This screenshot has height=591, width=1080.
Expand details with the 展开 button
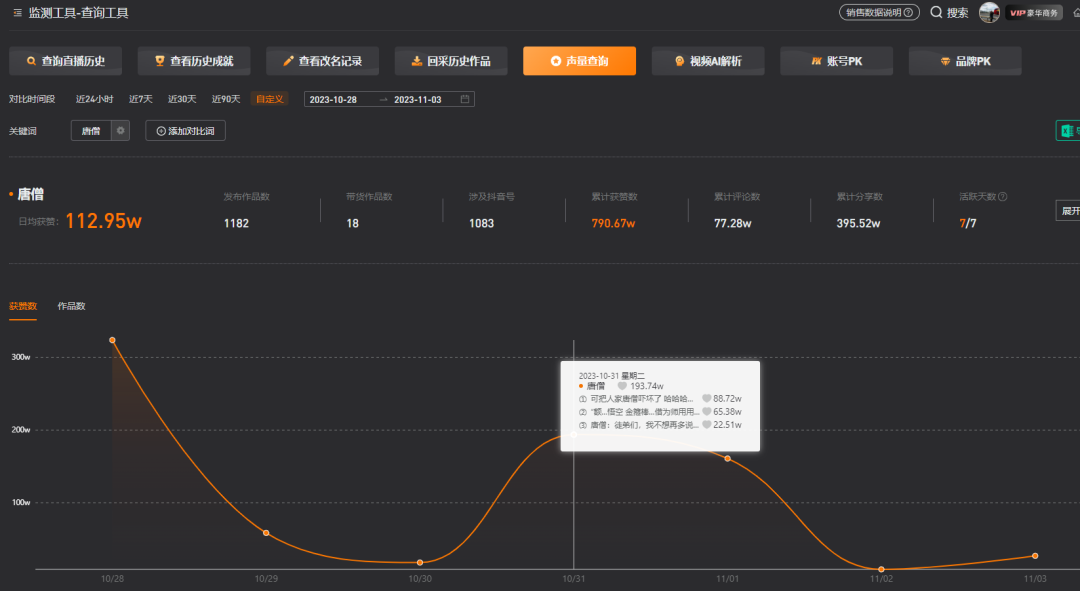(x=1068, y=211)
